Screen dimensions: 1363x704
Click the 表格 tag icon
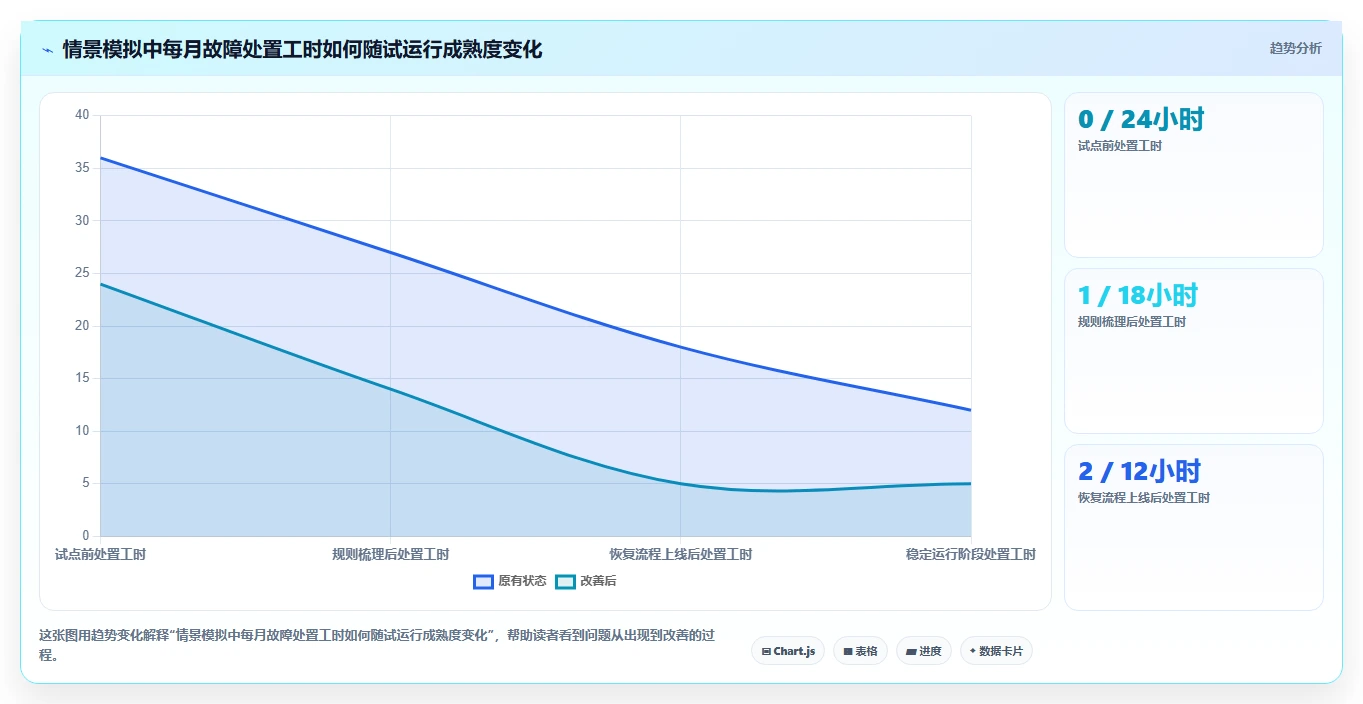coord(848,652)
